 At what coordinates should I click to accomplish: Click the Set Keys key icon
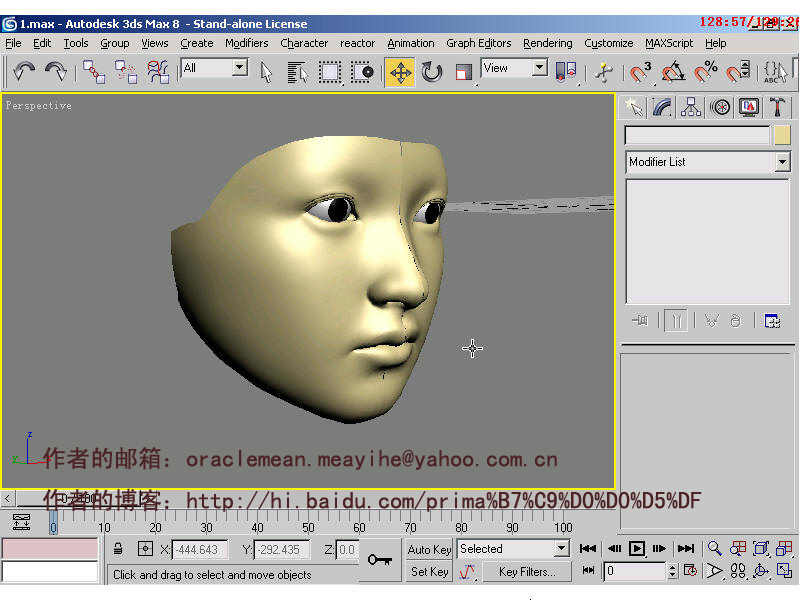click(x=380, y=560)
